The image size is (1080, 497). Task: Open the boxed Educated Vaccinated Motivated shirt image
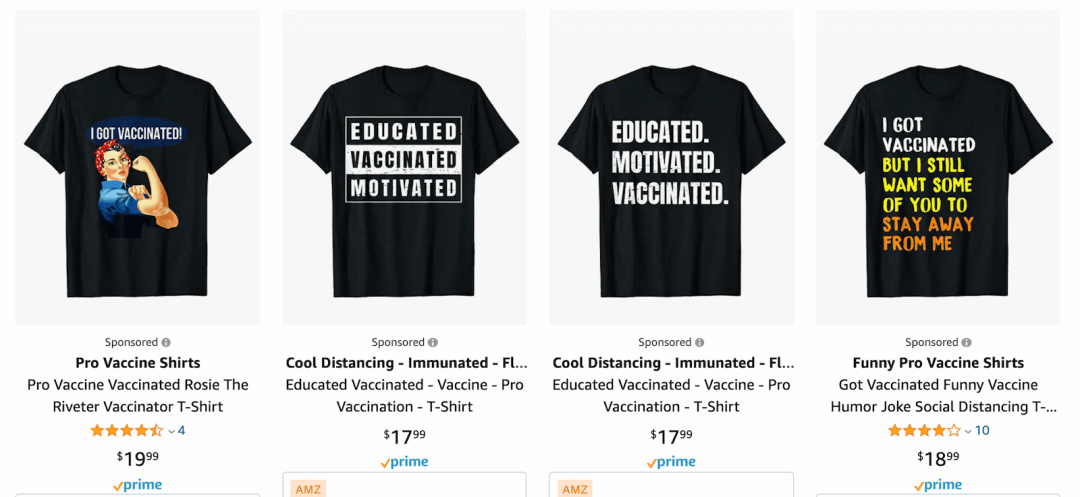[x=404, y=167]
